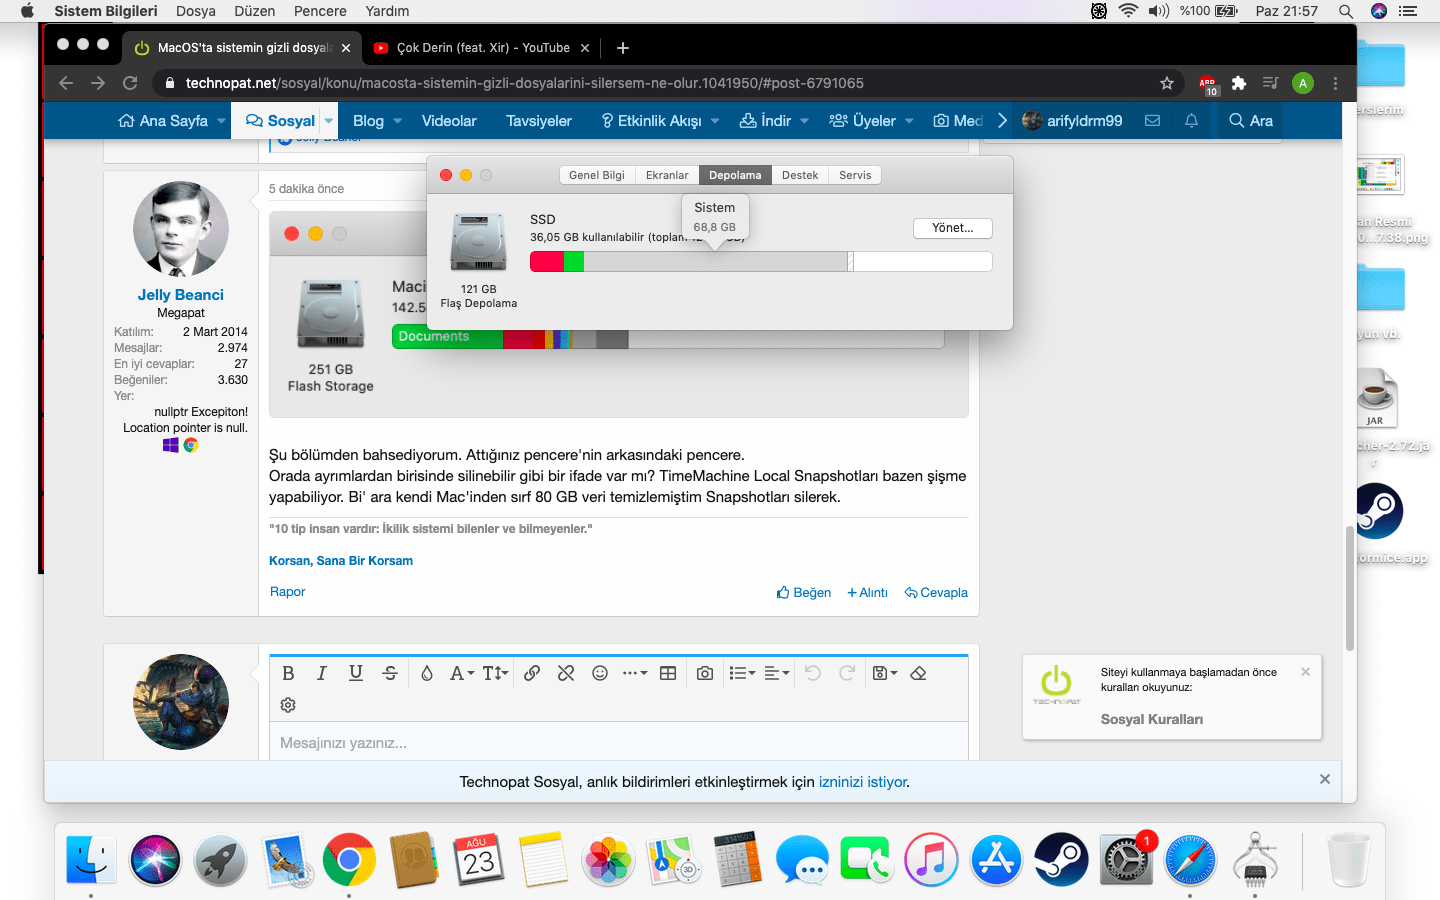Remove link with the unlink icon

click(566, 673)
